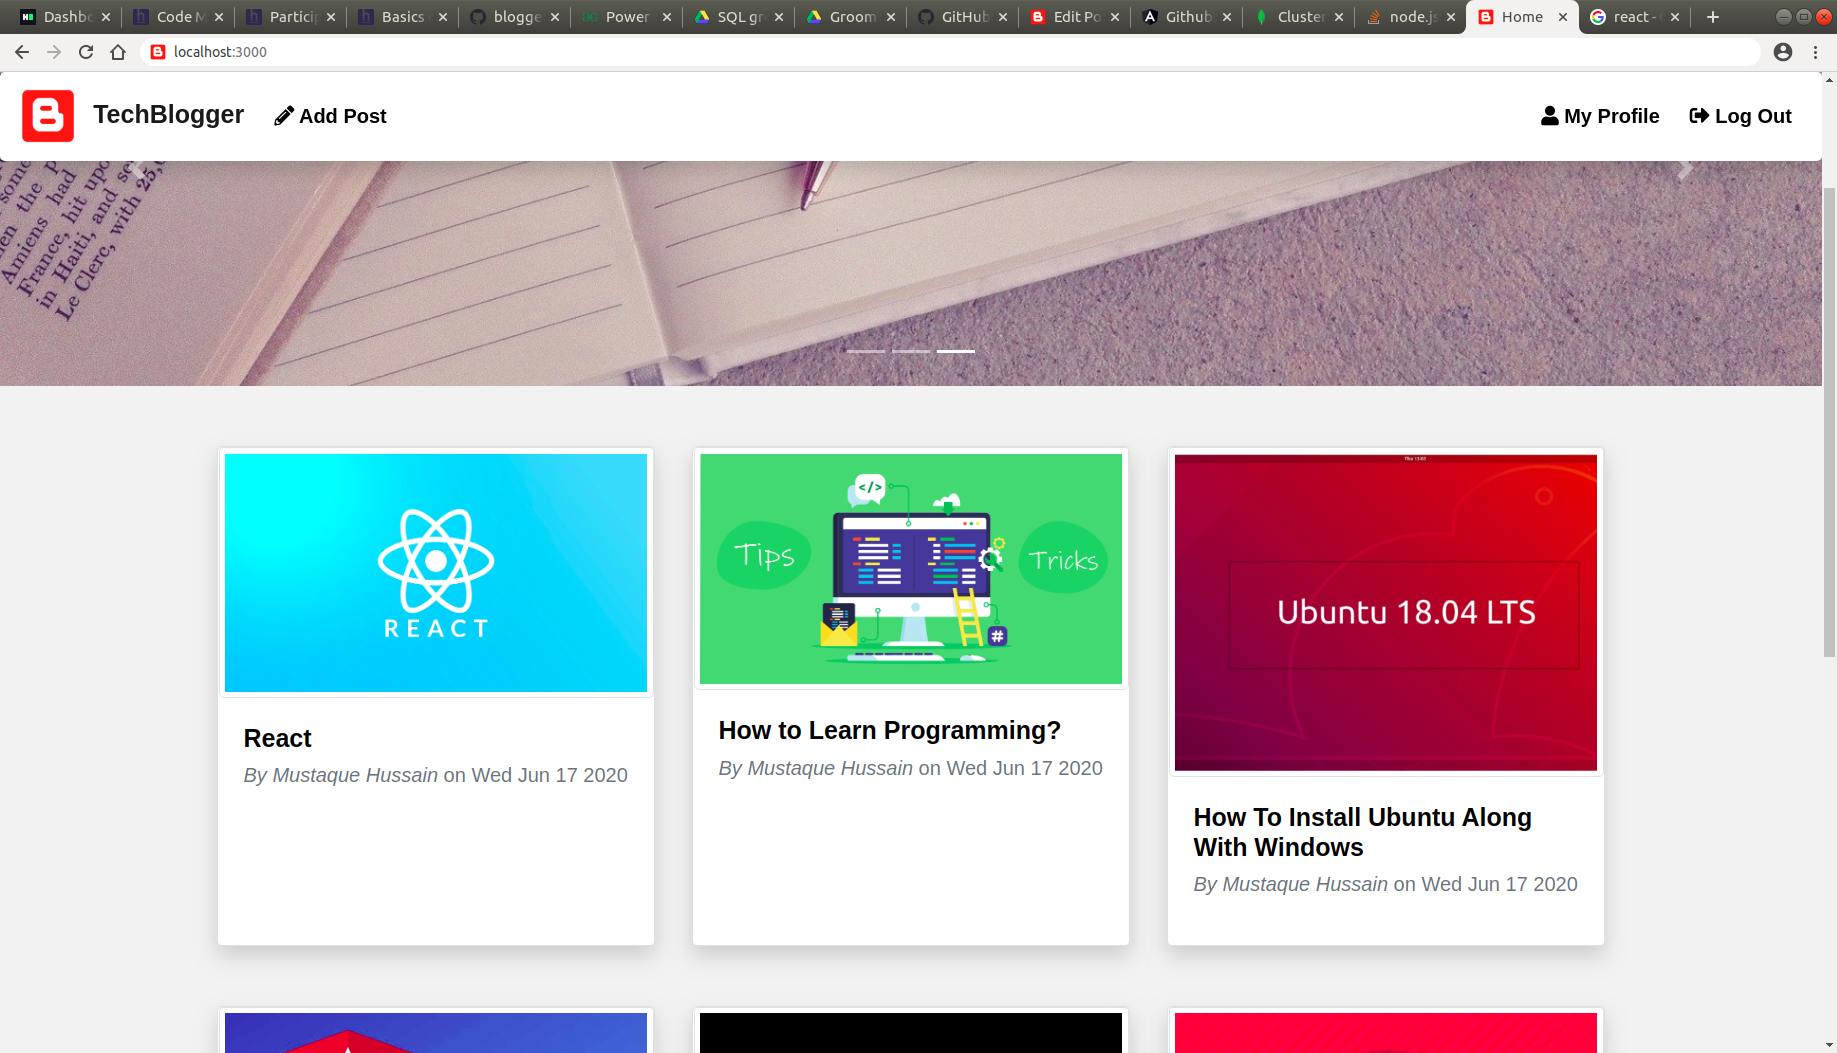Focus the localhost:3000 address bar

tap(950, 52)
